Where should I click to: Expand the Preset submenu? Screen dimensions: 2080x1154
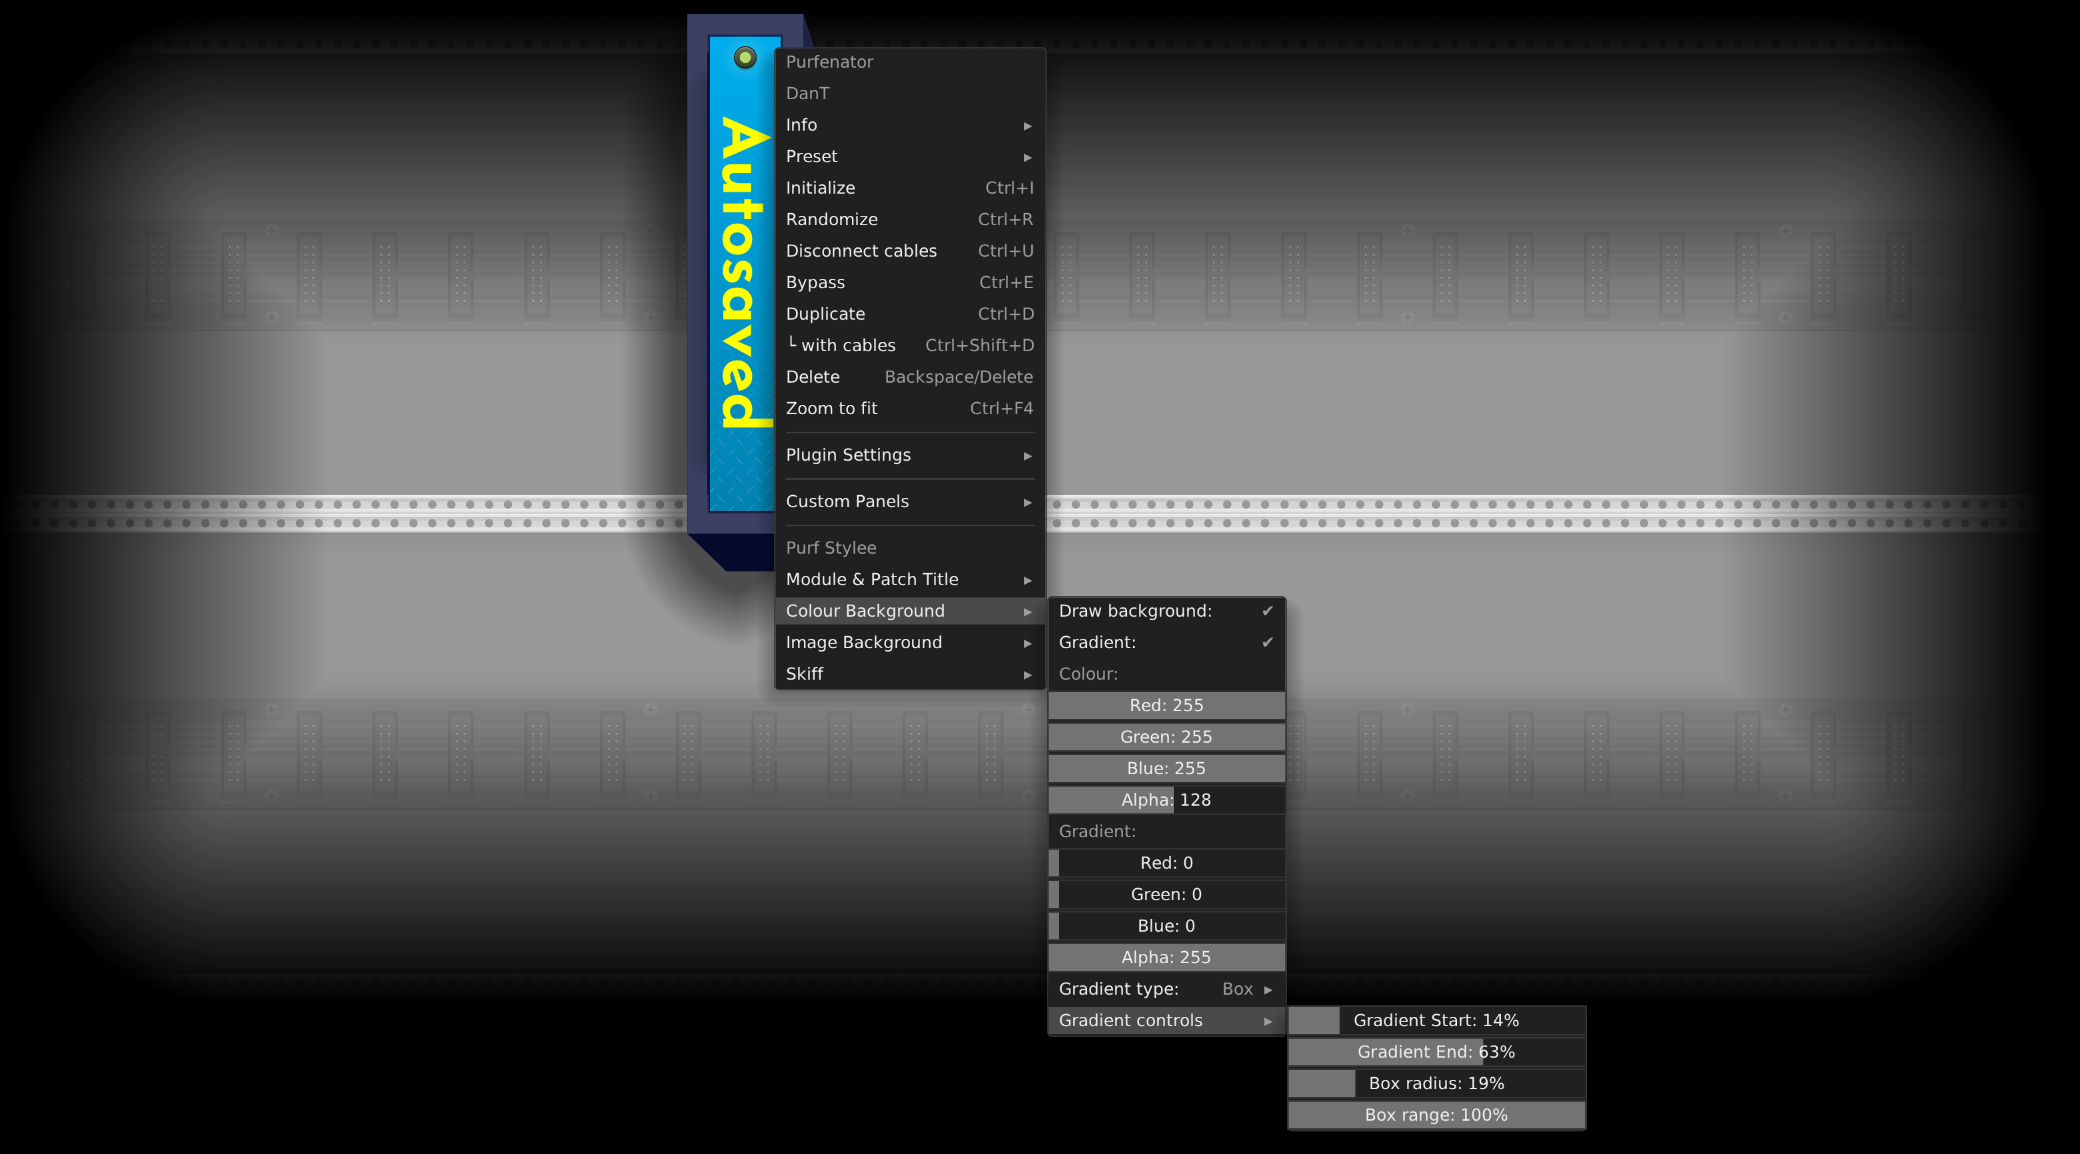908,156
